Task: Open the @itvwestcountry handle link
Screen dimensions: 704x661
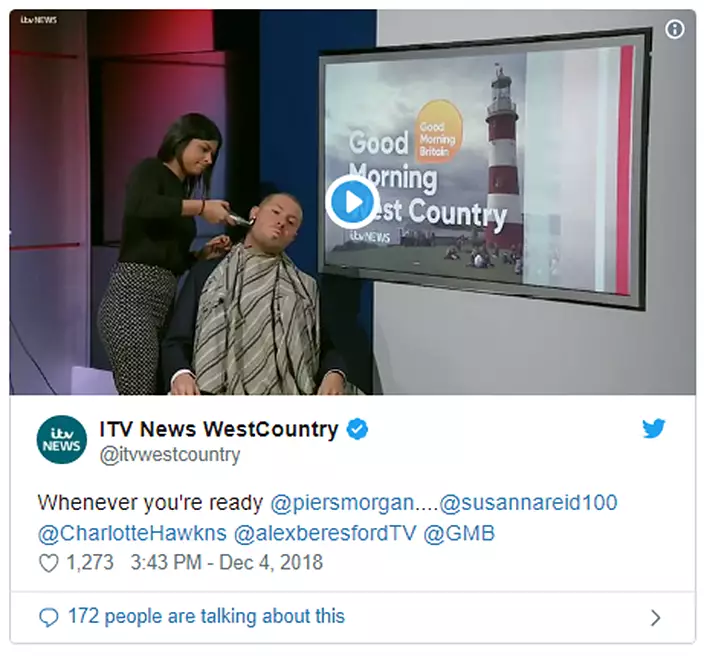Action: click(170, 455)
